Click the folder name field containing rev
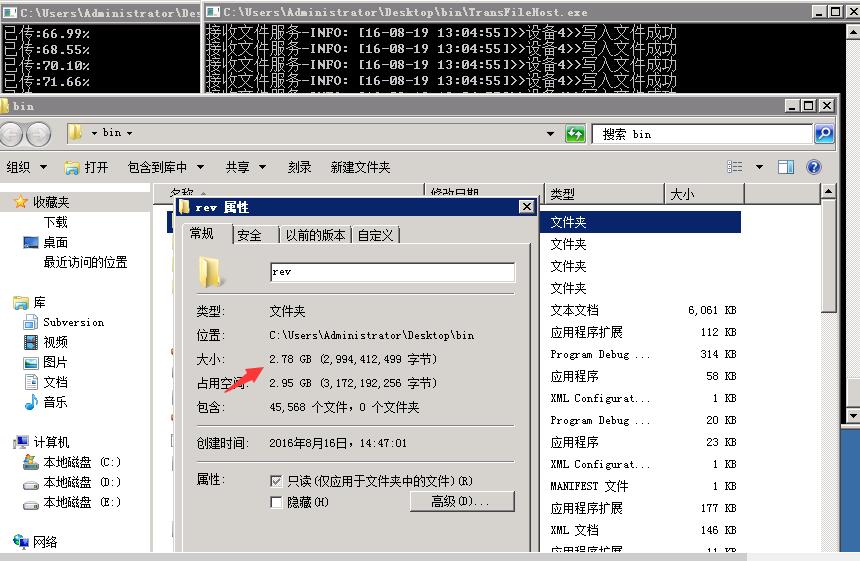Image resolution: width=860 pixels, height=561 pixels. click(393, 272)
